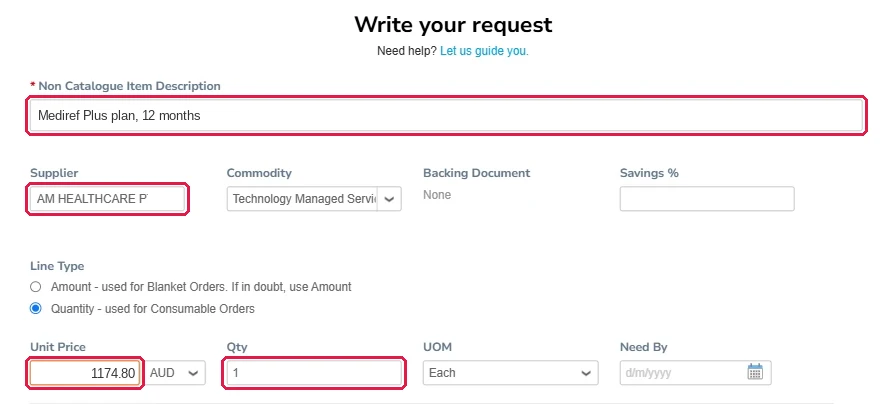Click the Non Catalogue Item Description label
This screenshot has height=404, width=890.
click(x=129, y=86)
